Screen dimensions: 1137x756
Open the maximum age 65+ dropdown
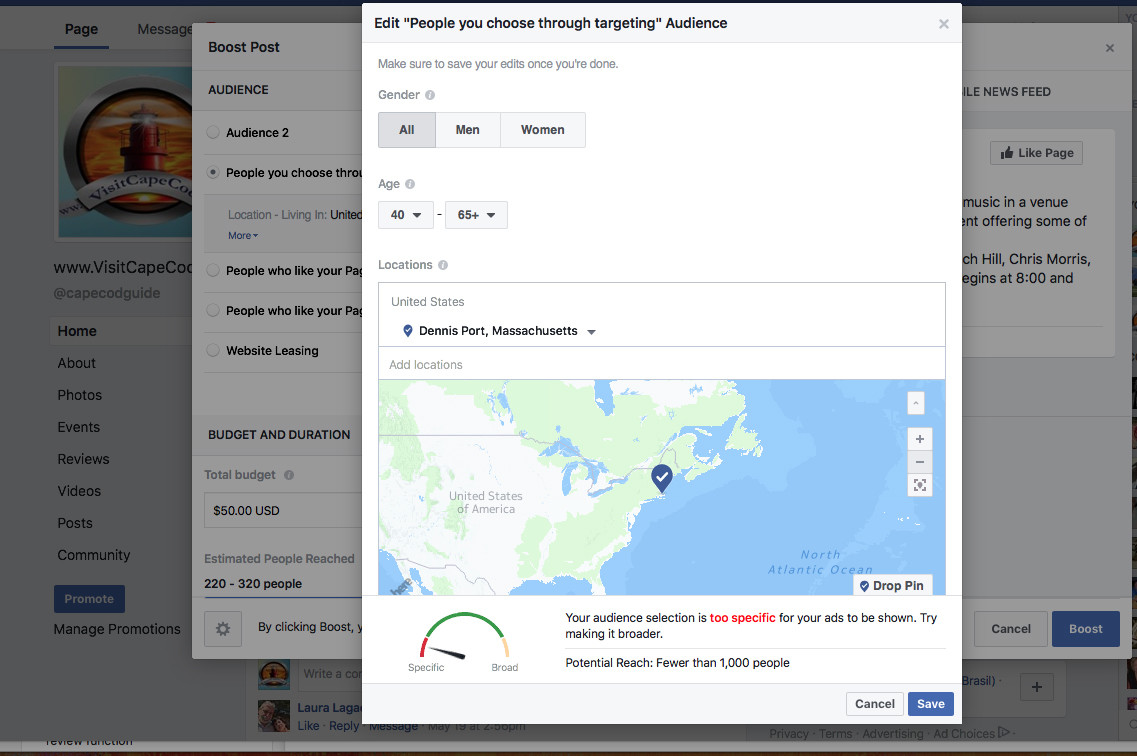[x=476, y=215]
